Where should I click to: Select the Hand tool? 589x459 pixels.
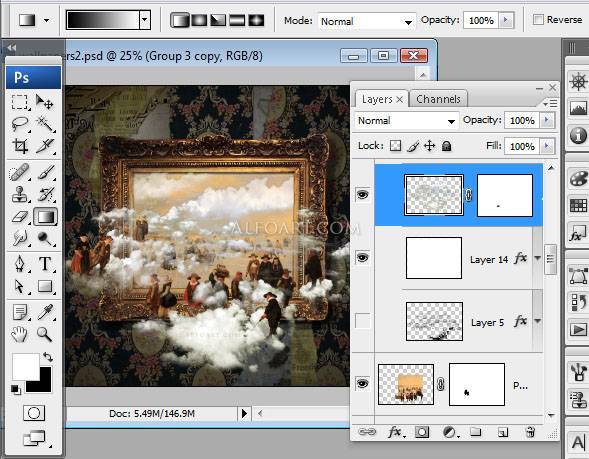19,334
